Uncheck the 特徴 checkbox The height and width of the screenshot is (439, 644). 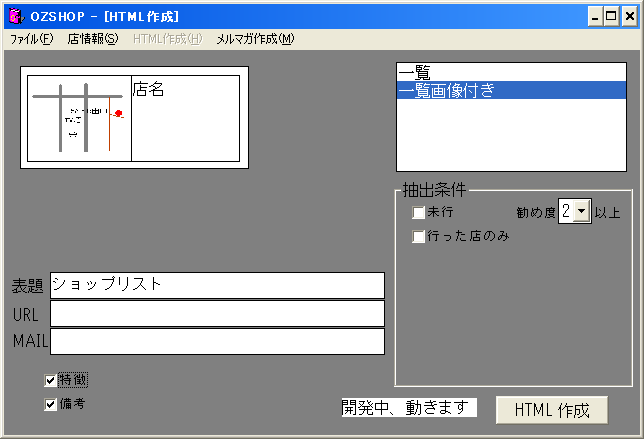pos(51,380)
